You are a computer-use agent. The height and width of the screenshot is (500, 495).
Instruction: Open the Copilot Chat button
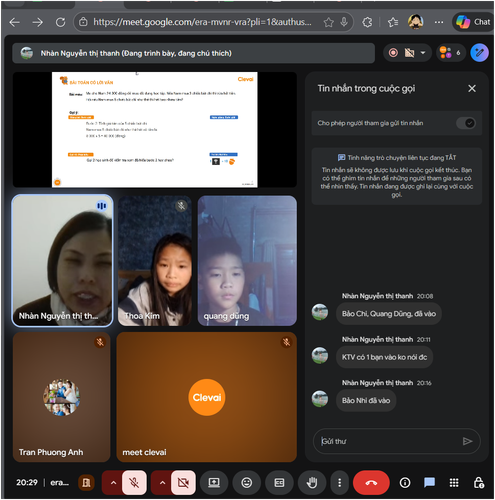click(x=473, y=22)
